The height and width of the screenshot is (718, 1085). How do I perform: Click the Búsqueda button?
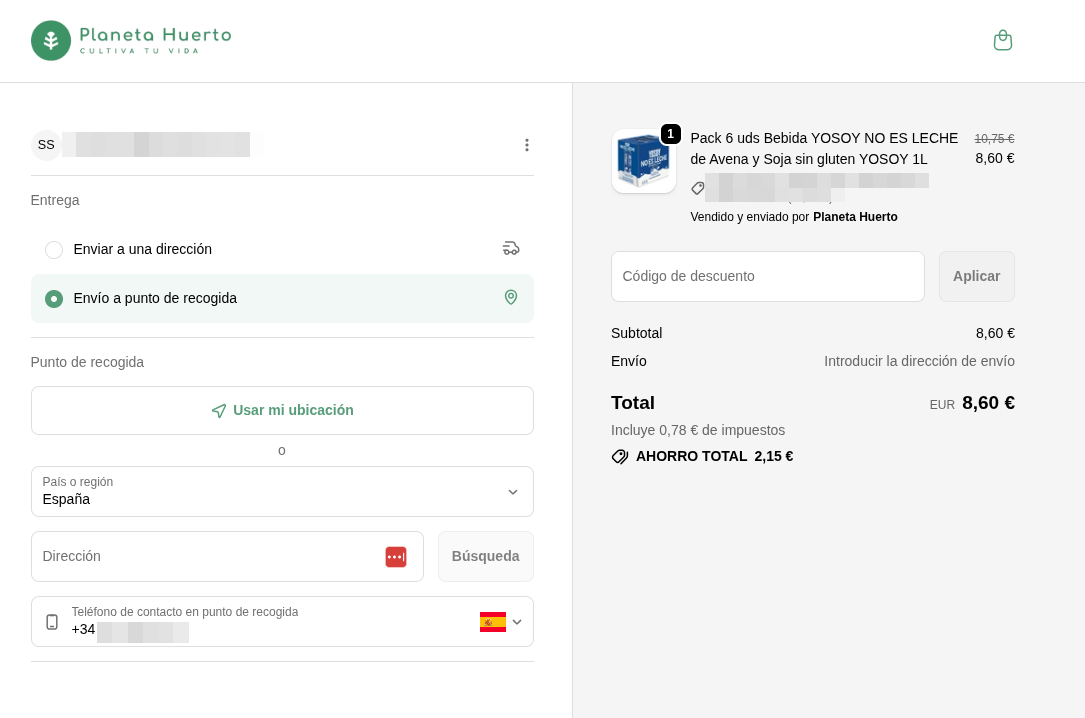click(486, 556)
